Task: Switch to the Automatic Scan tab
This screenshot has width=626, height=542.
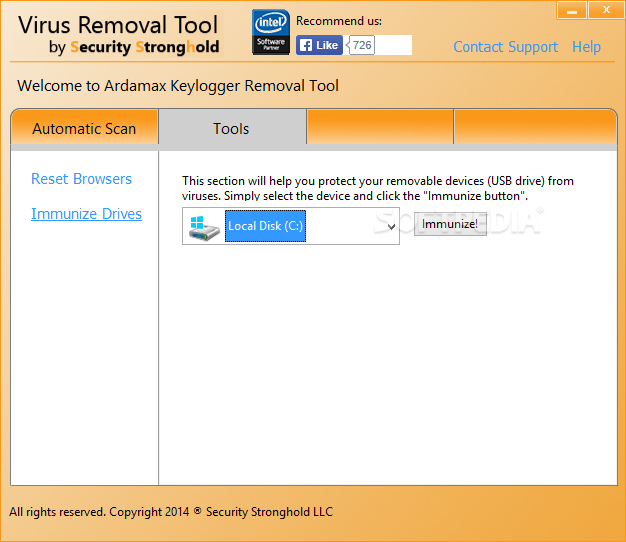Action: coord(84,129)
